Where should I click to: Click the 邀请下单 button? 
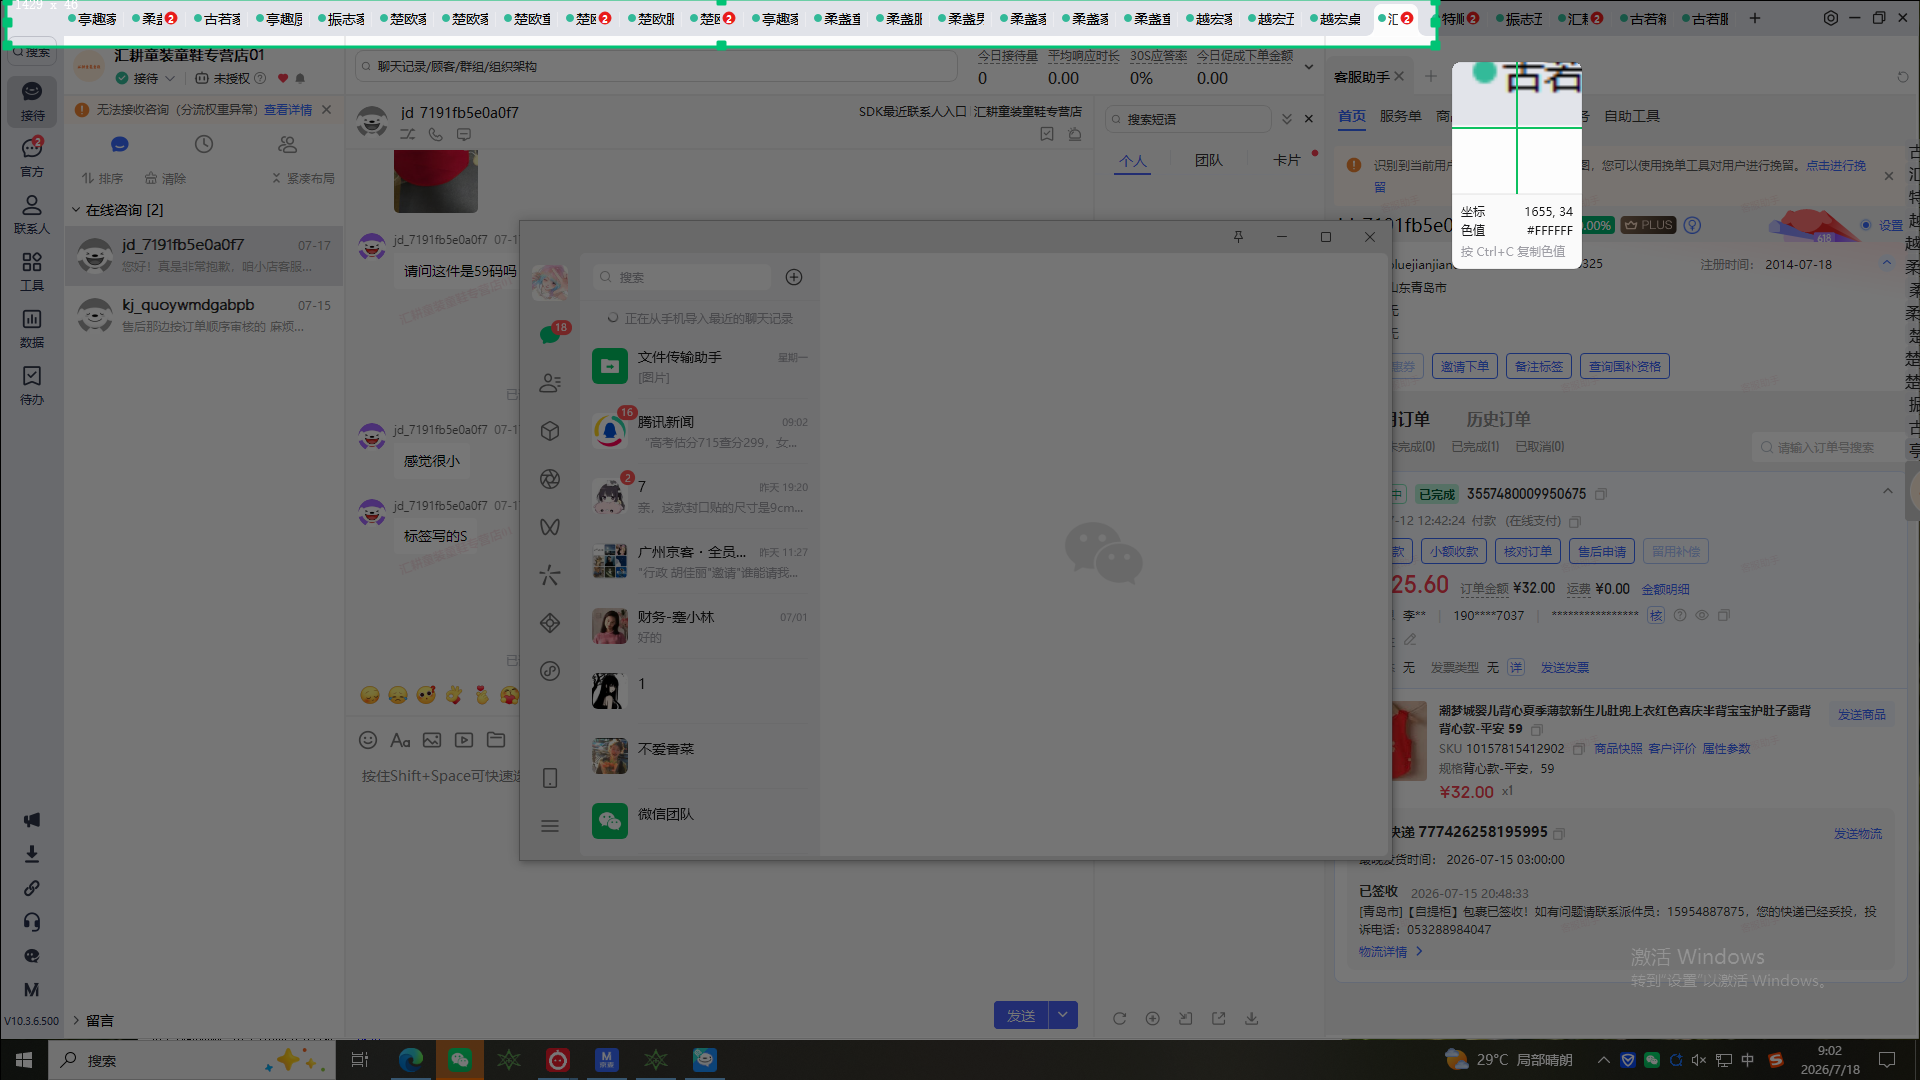tap(1464, 367)
